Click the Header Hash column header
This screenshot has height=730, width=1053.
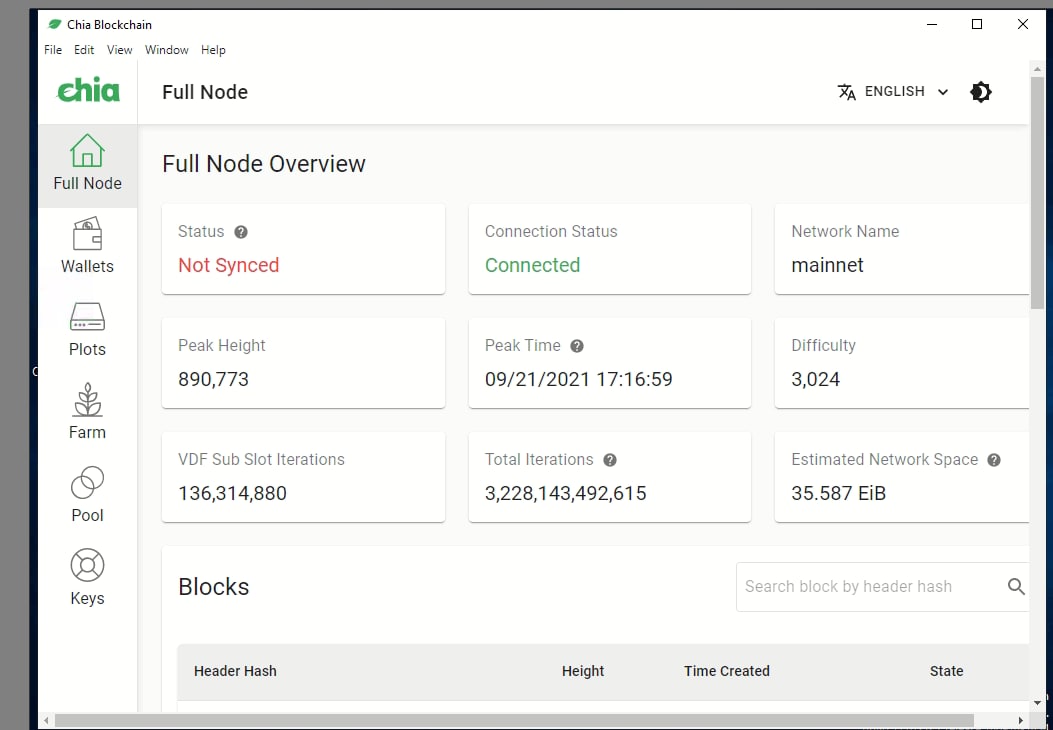(x=235, y=671)
